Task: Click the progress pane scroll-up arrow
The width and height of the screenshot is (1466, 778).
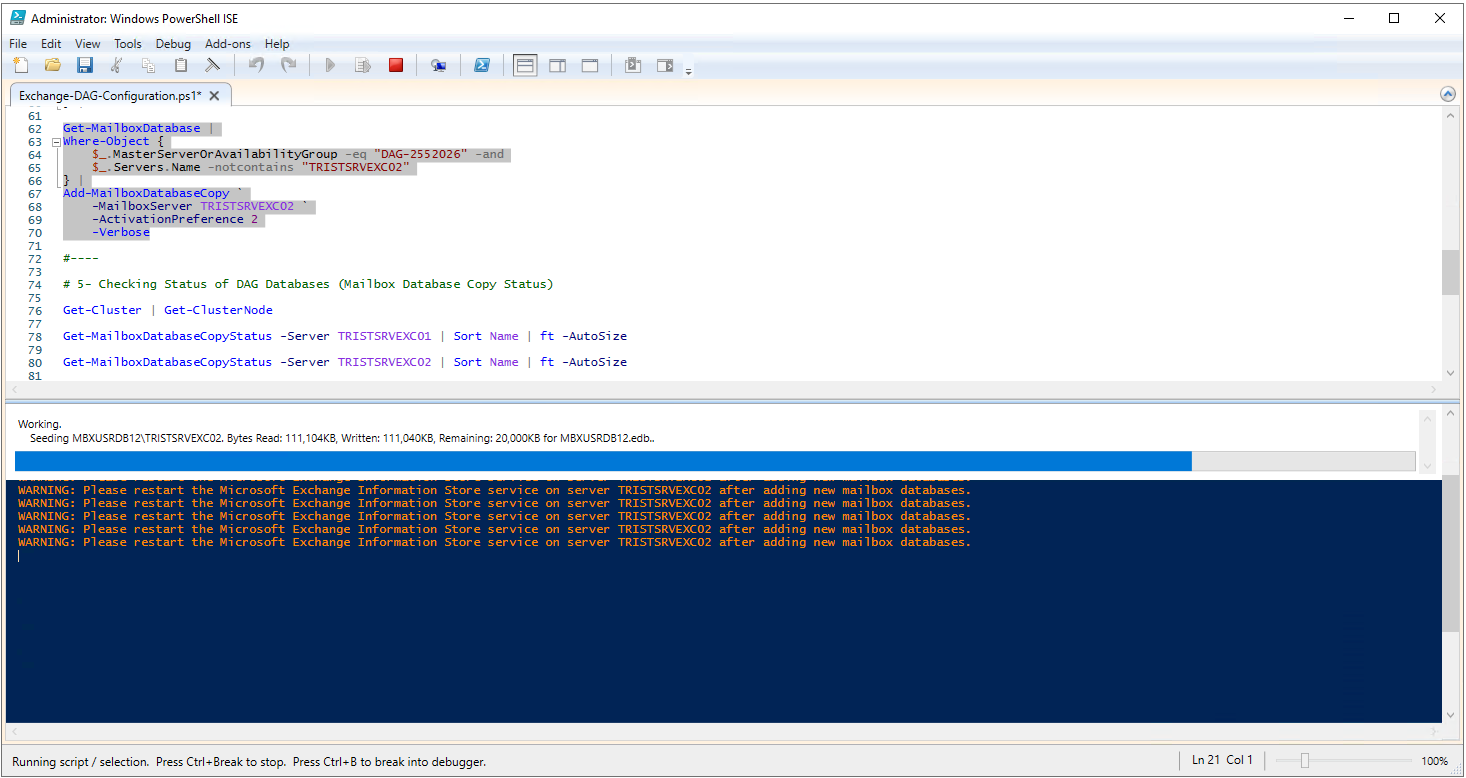Action: point(1428,421)
